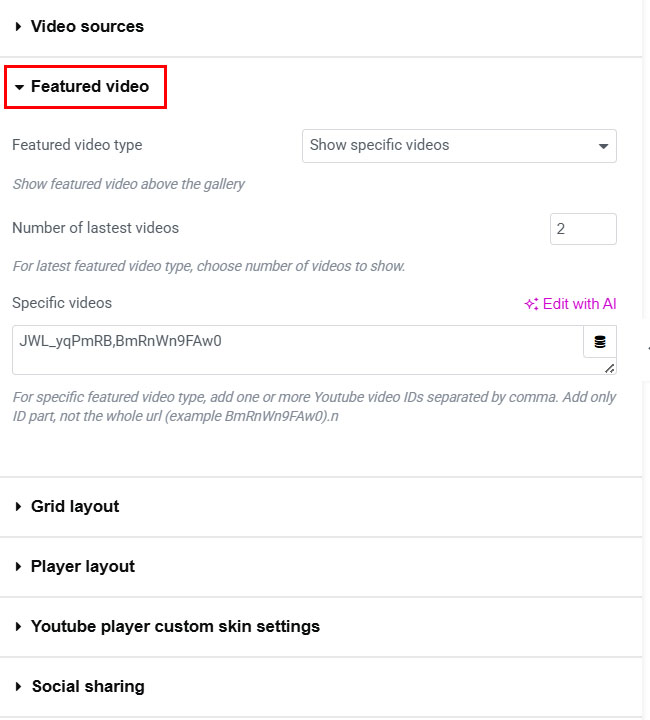Click the Grid layout heading text
Viewport: 650px width, 720px height.
coord(75,507)
